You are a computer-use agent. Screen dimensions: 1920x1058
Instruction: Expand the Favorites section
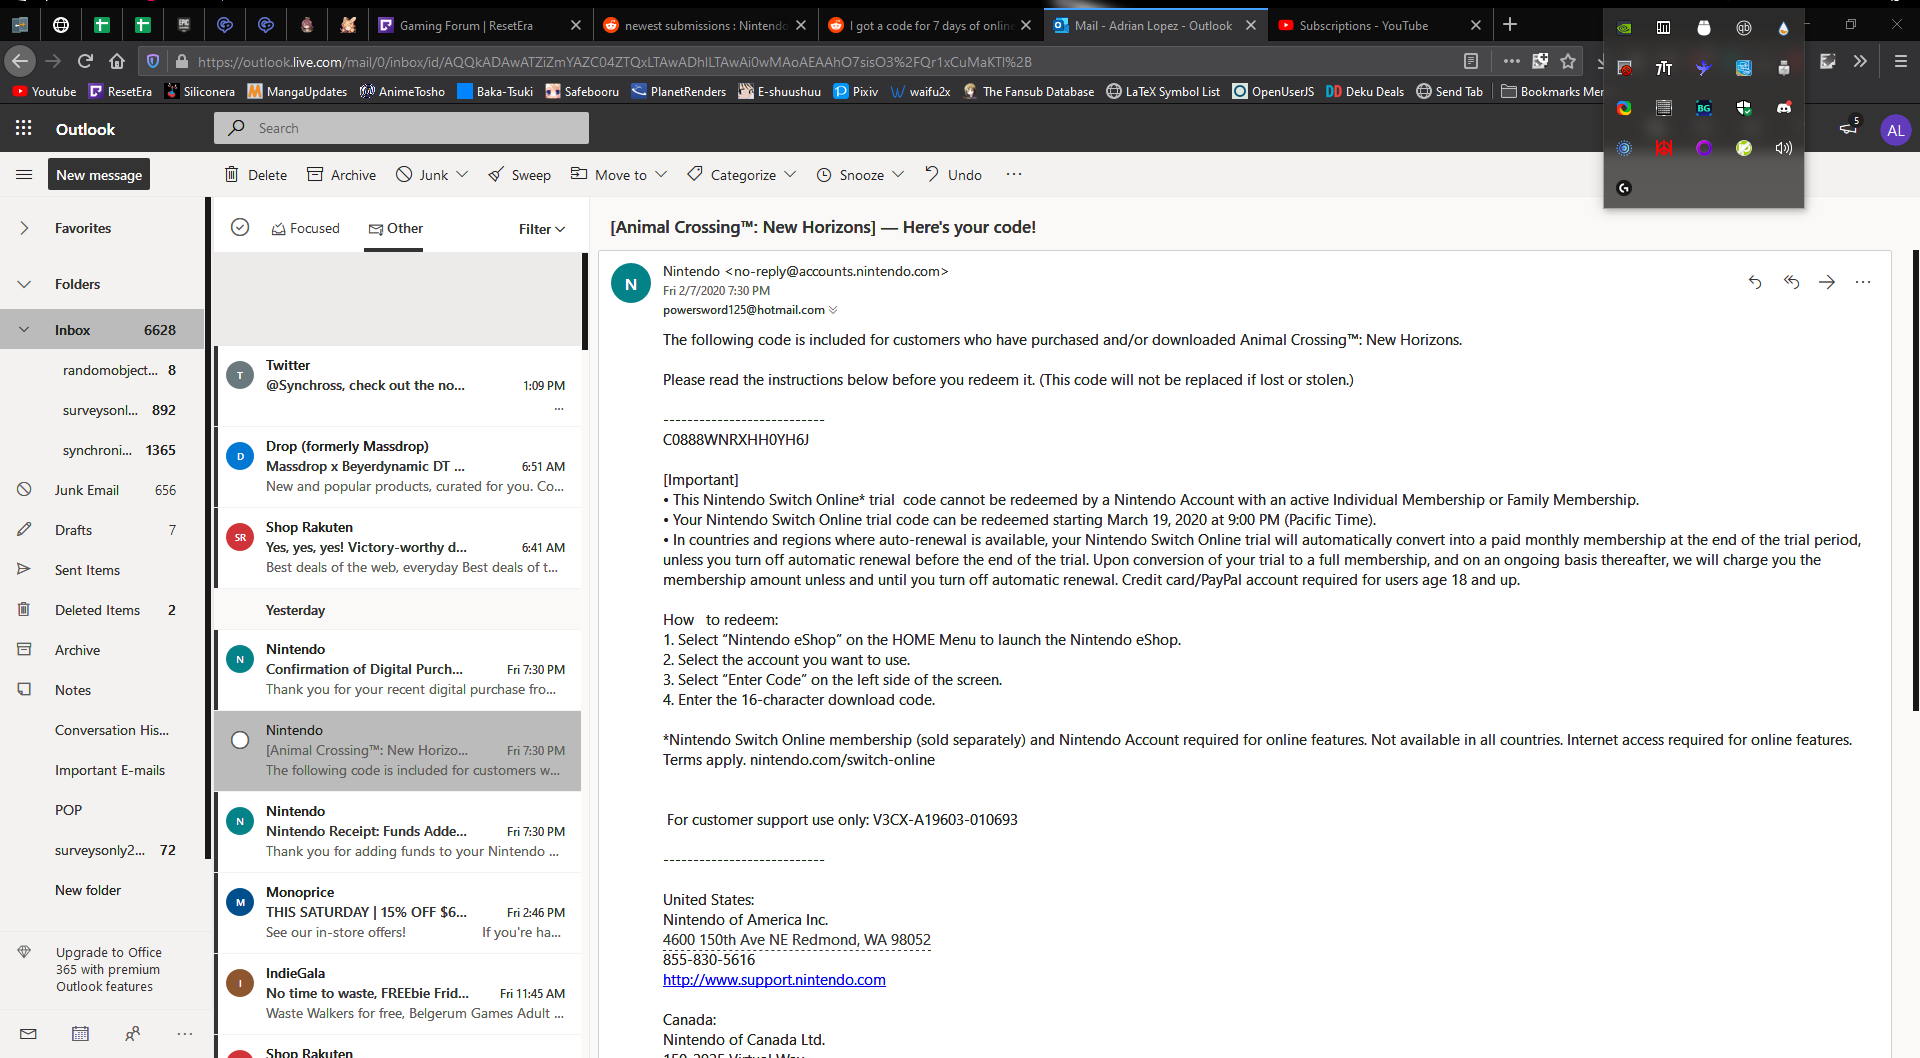24,228
